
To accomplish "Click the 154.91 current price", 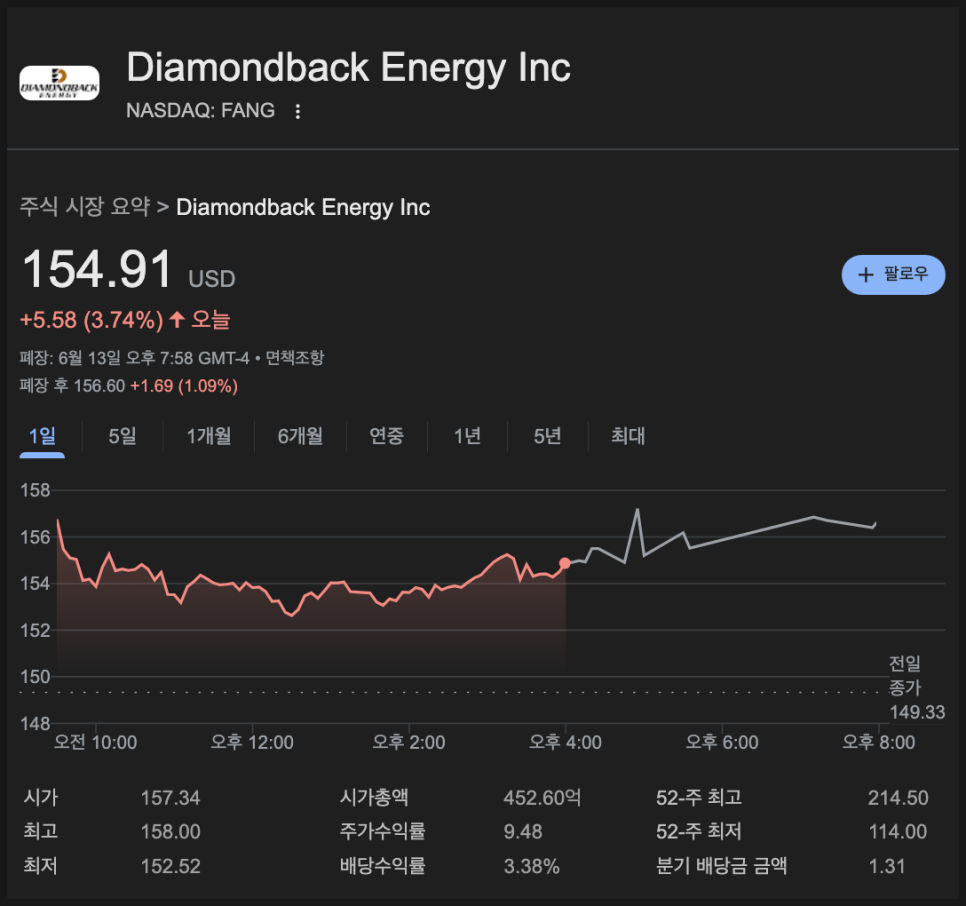I will (97, 270).
